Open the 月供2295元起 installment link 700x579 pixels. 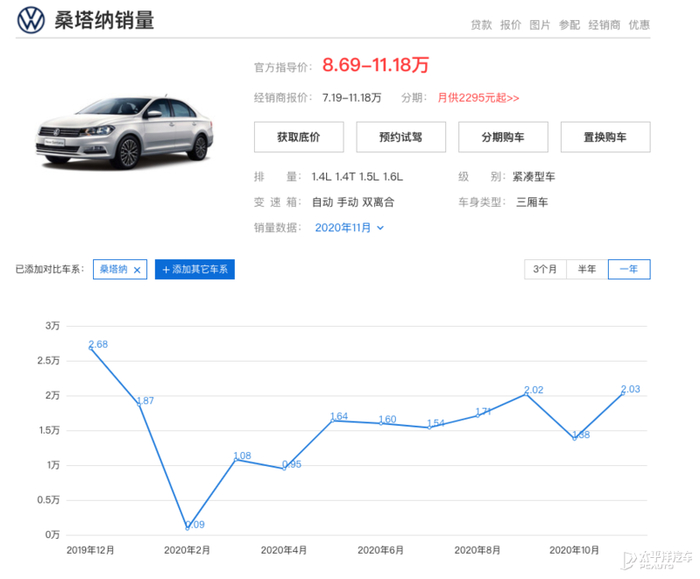coord(479,98)
